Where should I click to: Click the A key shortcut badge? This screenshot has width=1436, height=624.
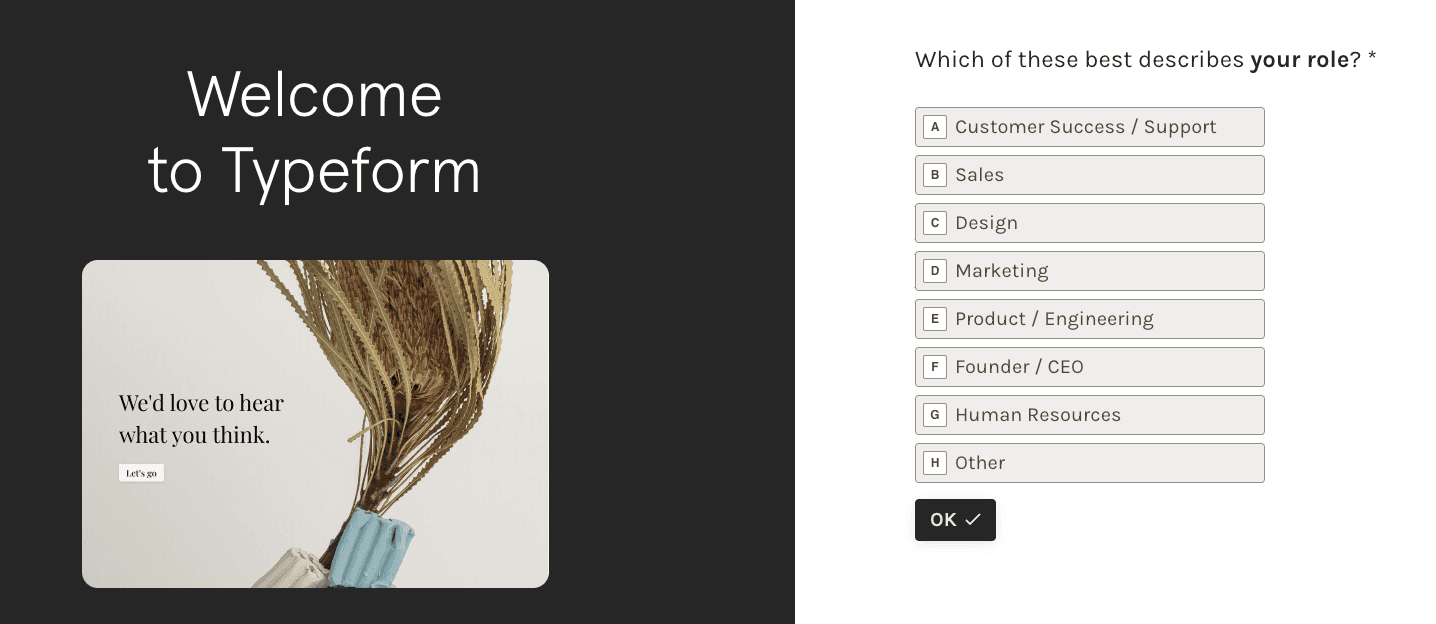pos(935,127)
